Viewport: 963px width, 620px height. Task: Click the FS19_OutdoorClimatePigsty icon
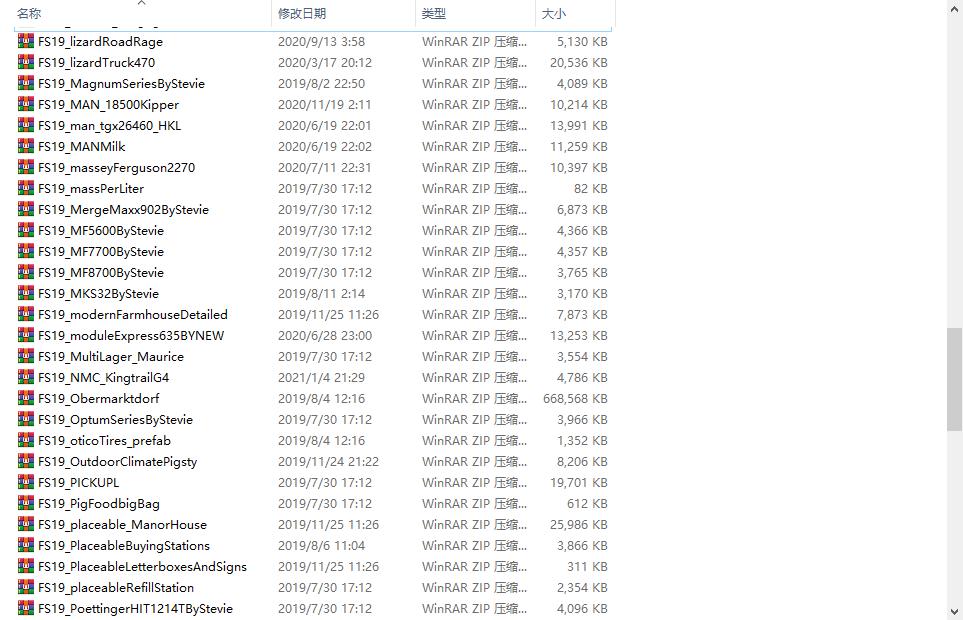[26, 461]
